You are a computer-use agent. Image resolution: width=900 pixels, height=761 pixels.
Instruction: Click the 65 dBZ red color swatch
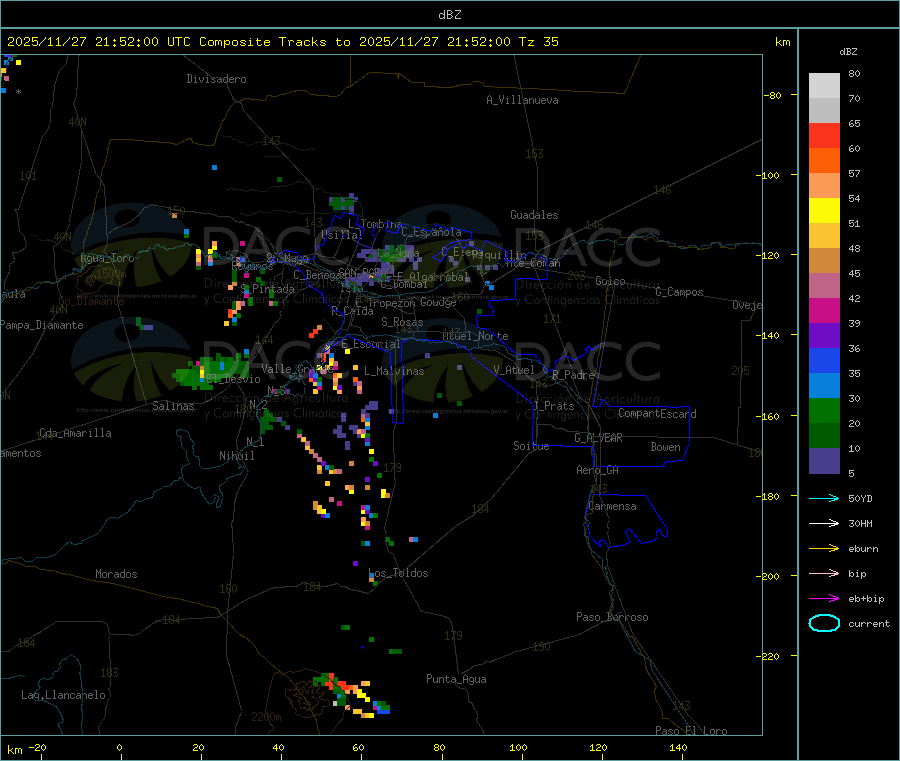point(824,135)
